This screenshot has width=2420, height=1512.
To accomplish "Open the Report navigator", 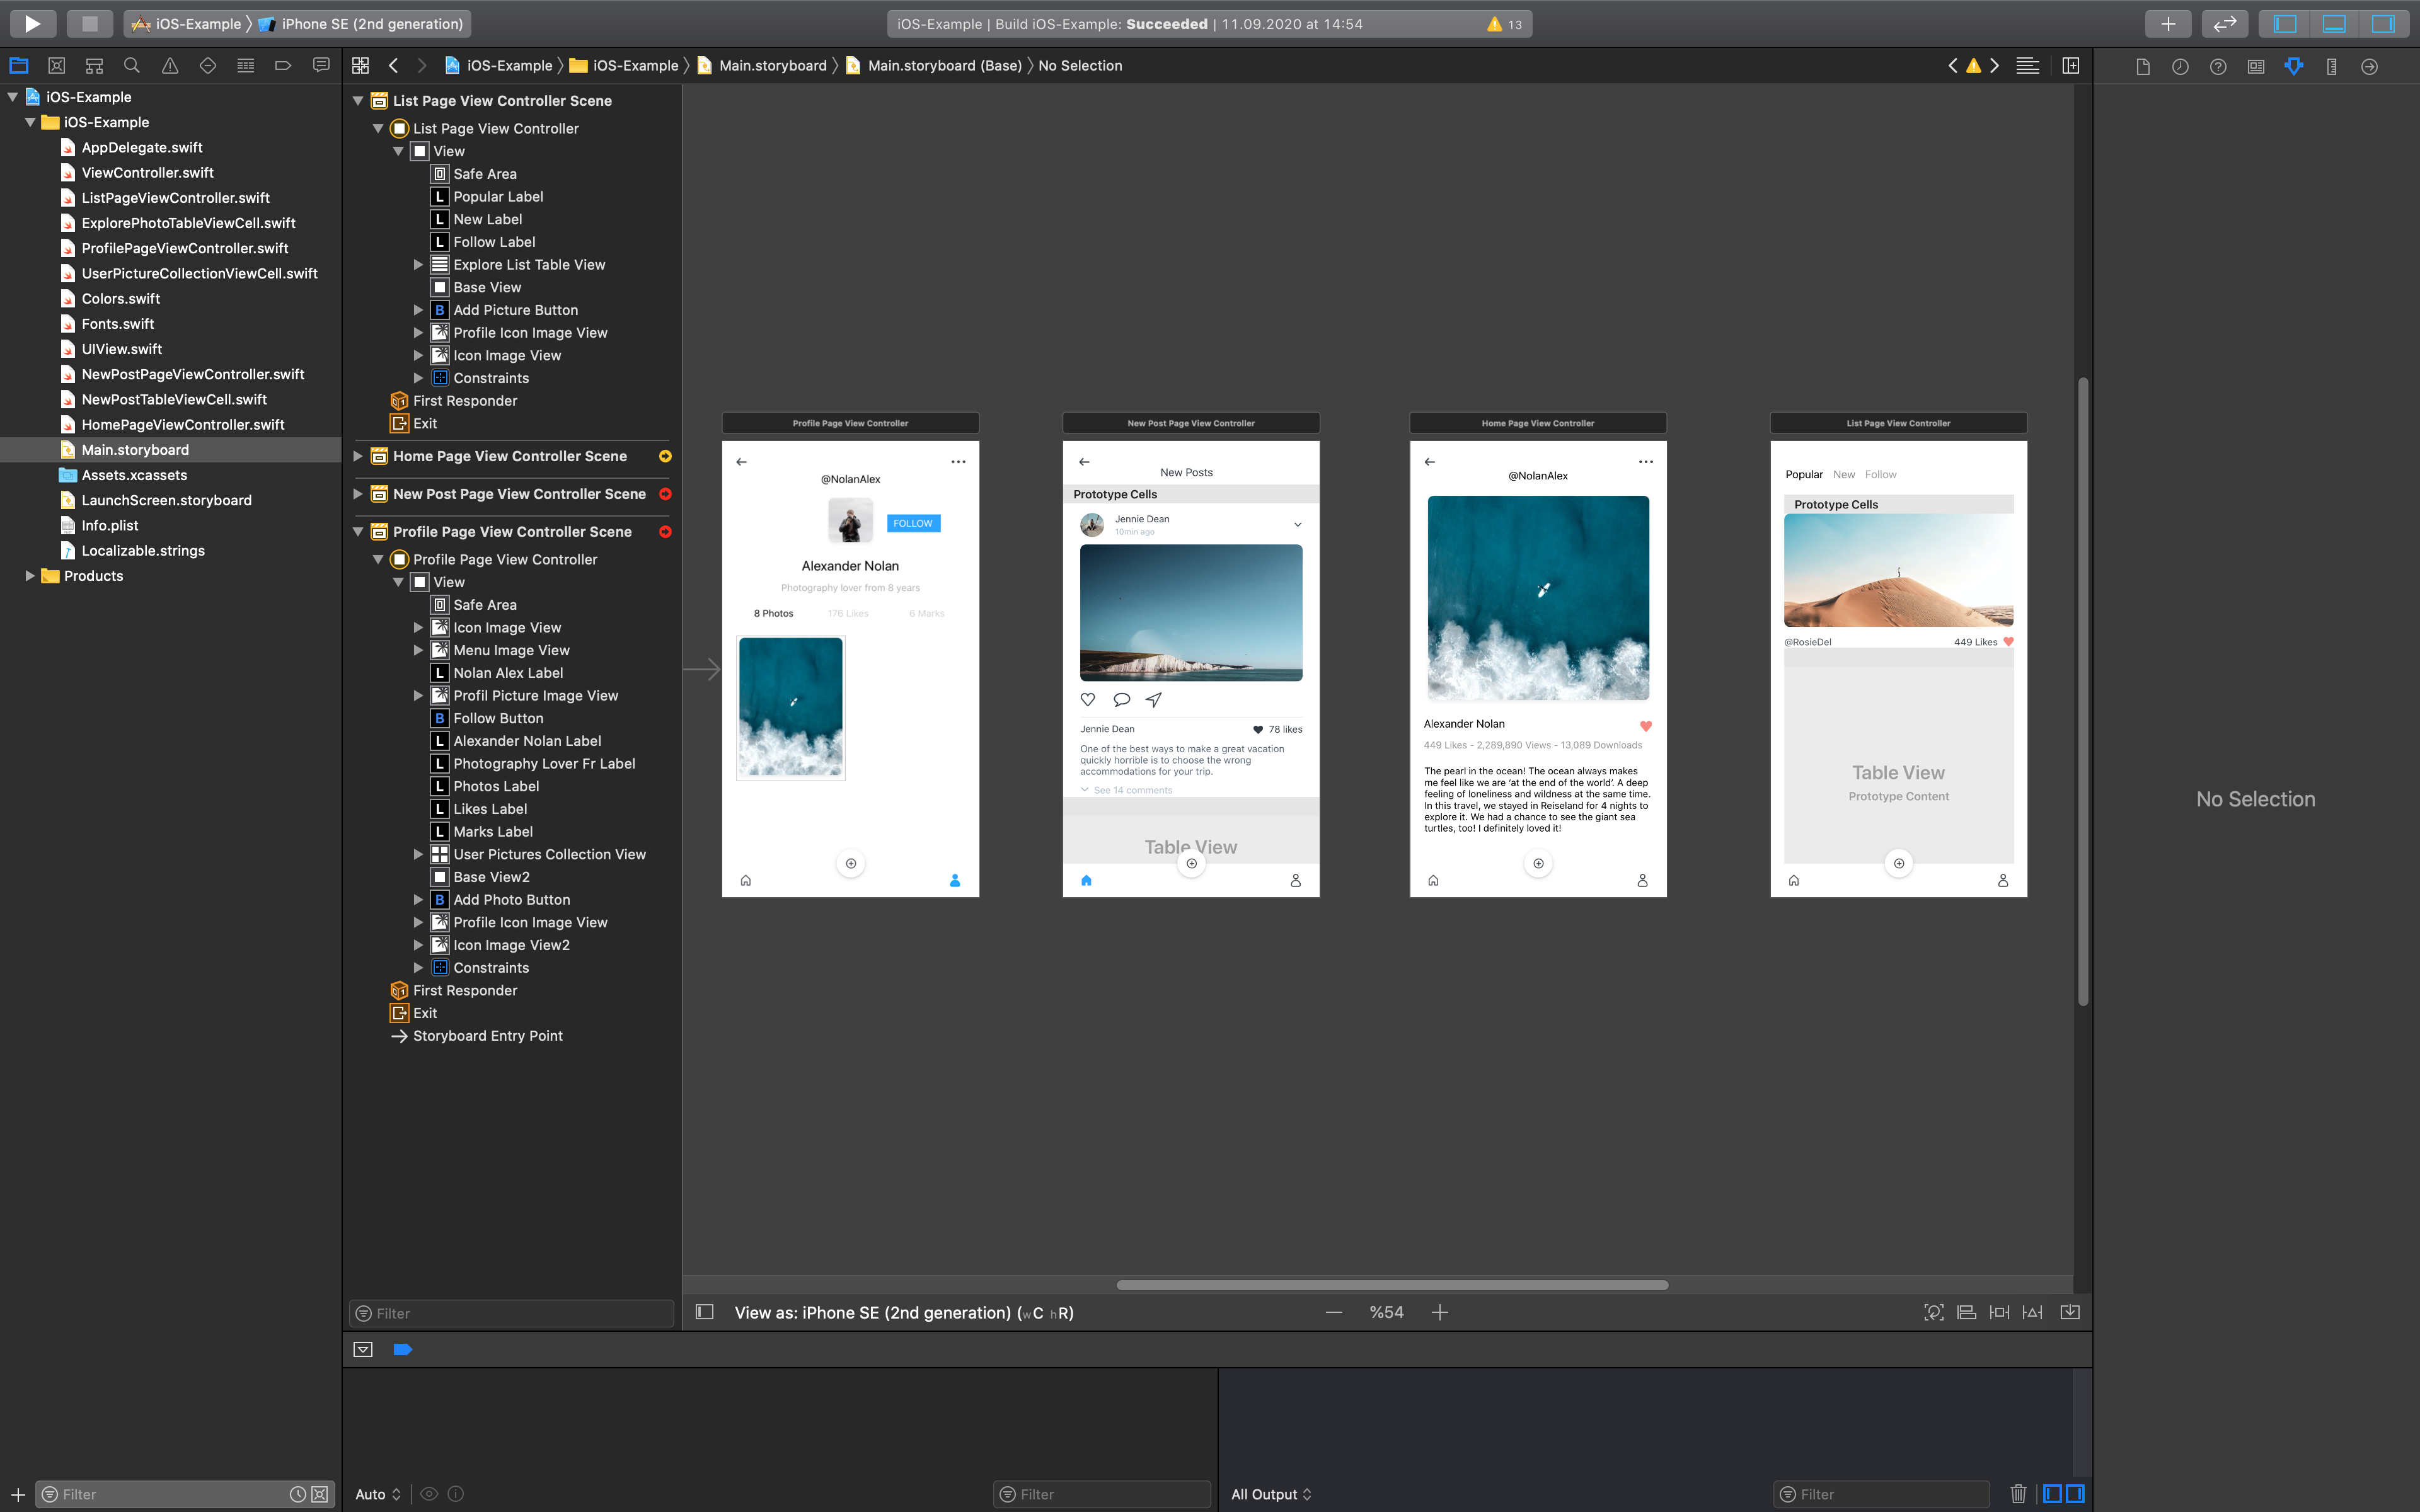I will (x=321, y=66).
